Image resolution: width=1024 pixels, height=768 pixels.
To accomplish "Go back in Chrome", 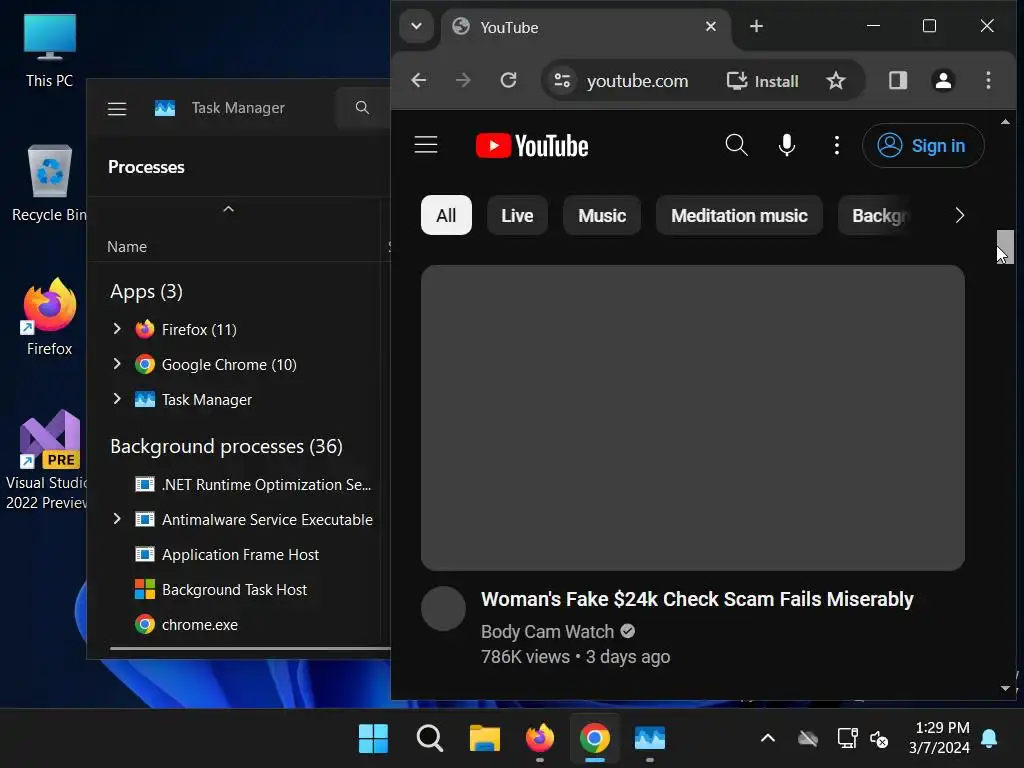I will pyautogui.click(x=419, y=80).
